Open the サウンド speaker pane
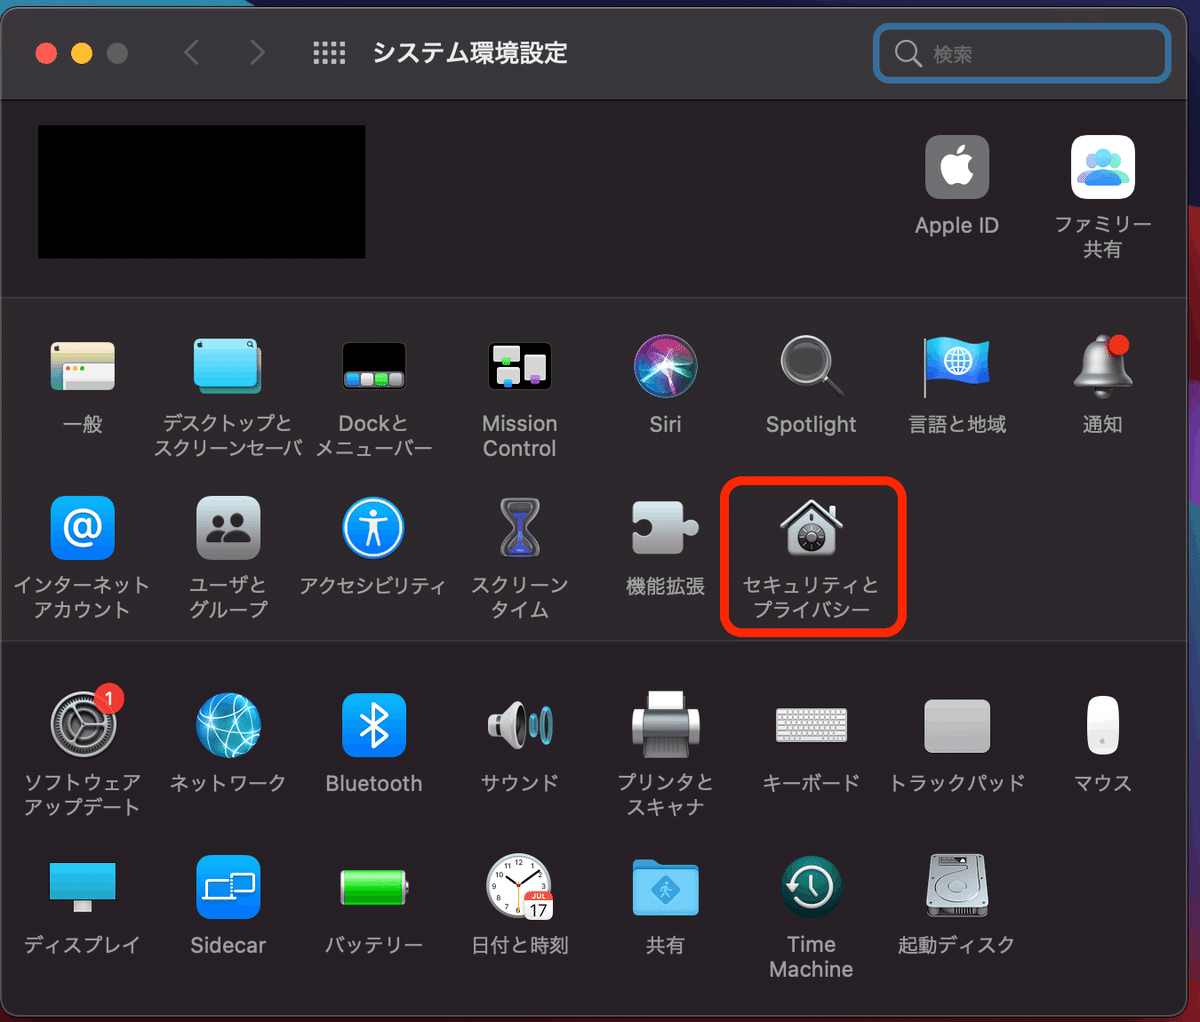The width and height of the screenshot is (1200, 1022). point(519,725)
